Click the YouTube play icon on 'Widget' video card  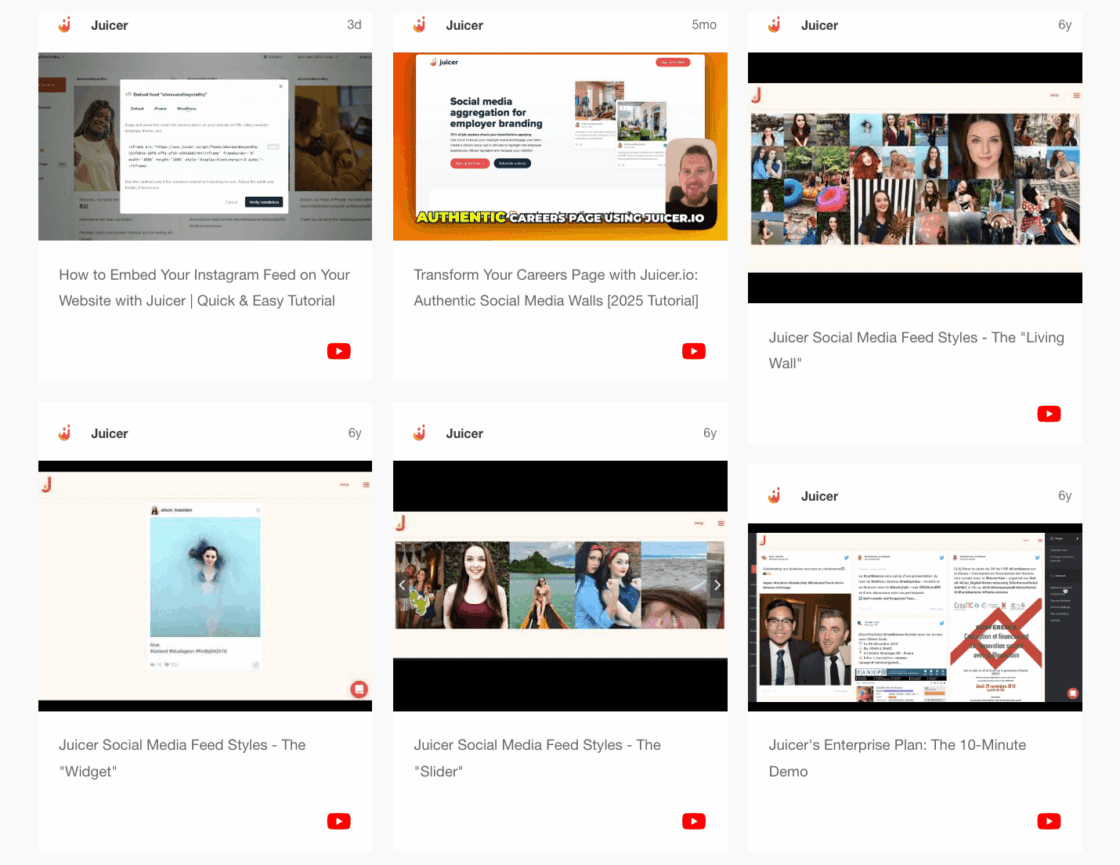coord(338,821)
